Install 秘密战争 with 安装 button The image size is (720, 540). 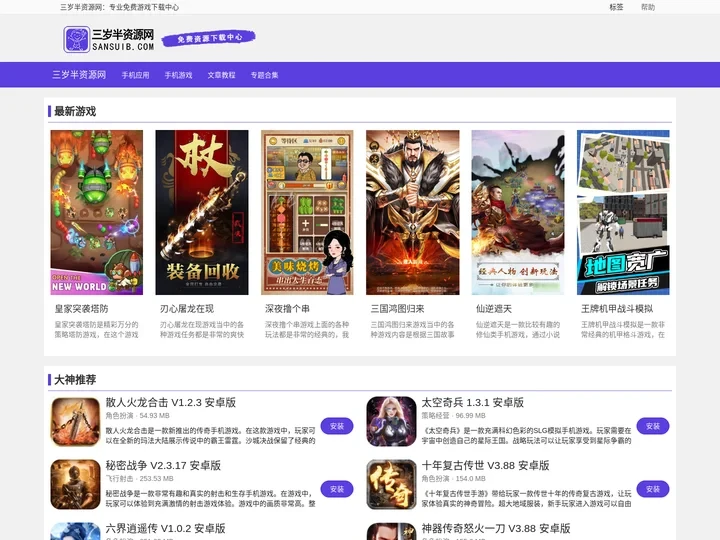click(x=337, y=489)
